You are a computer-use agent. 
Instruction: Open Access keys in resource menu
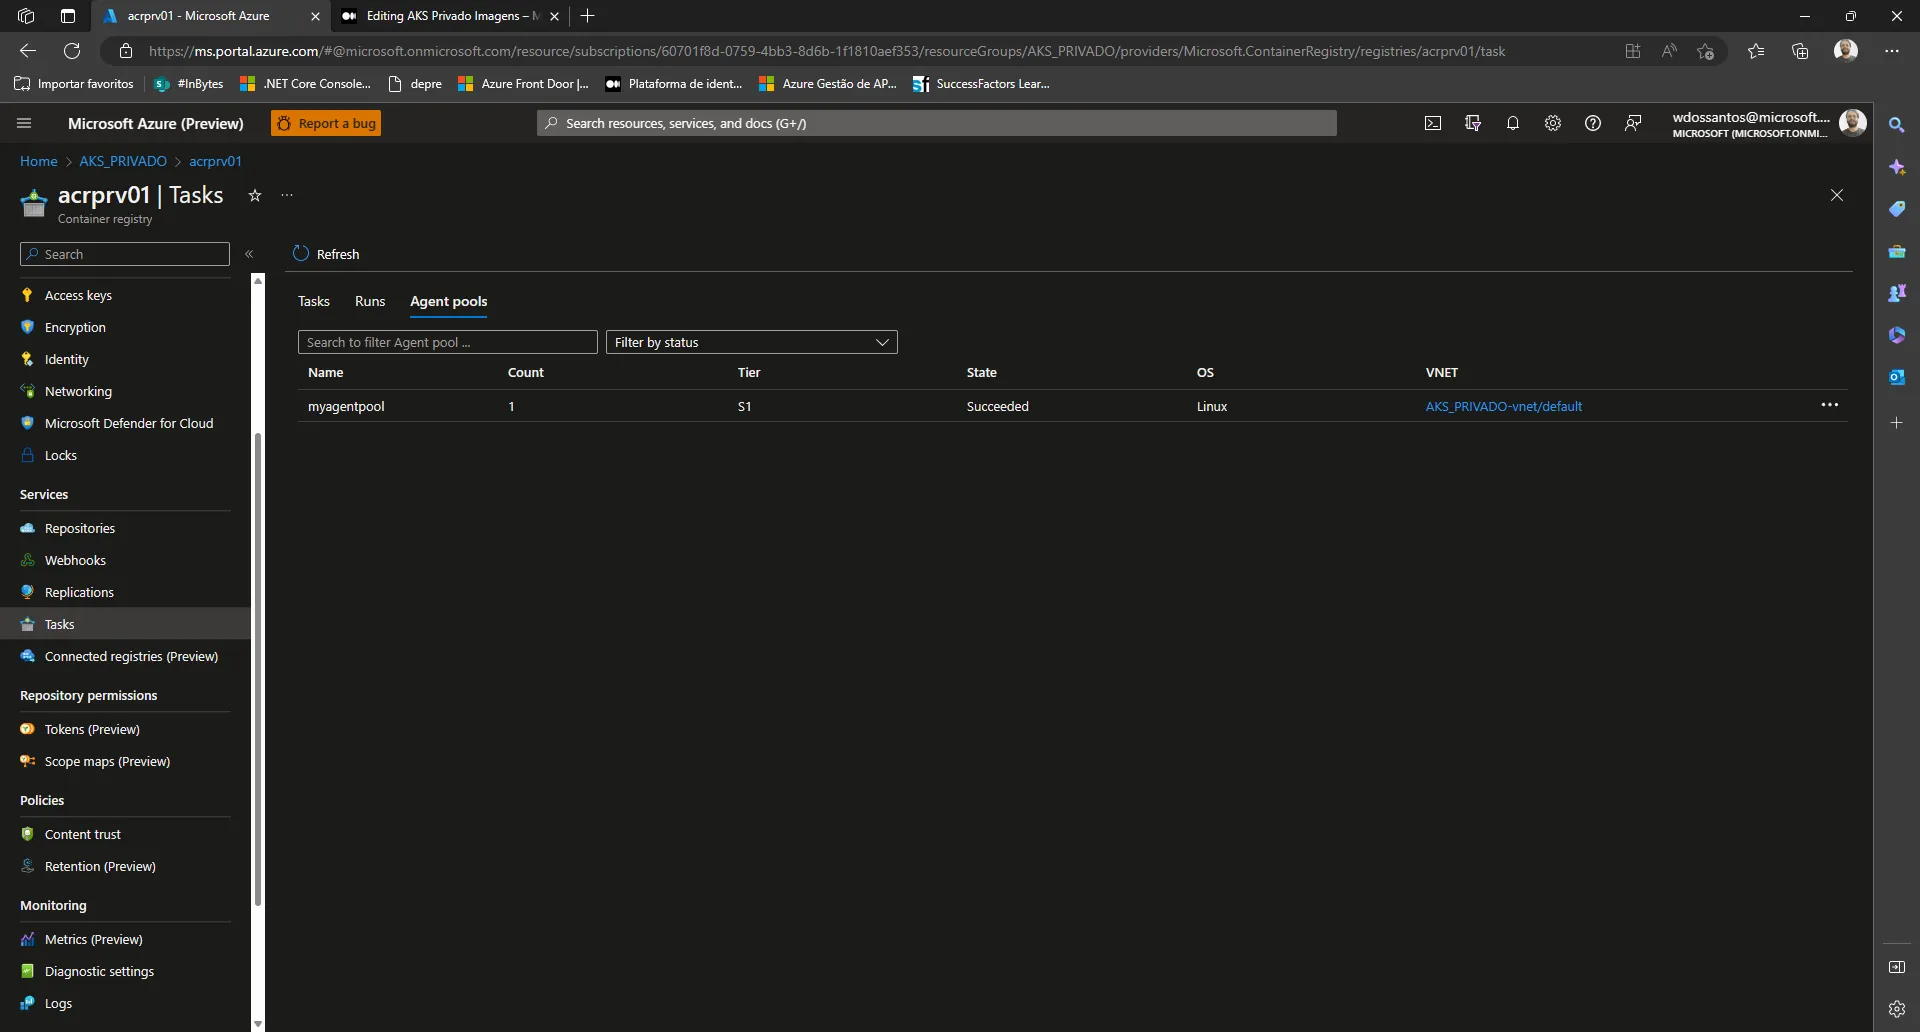click(78, 295)
